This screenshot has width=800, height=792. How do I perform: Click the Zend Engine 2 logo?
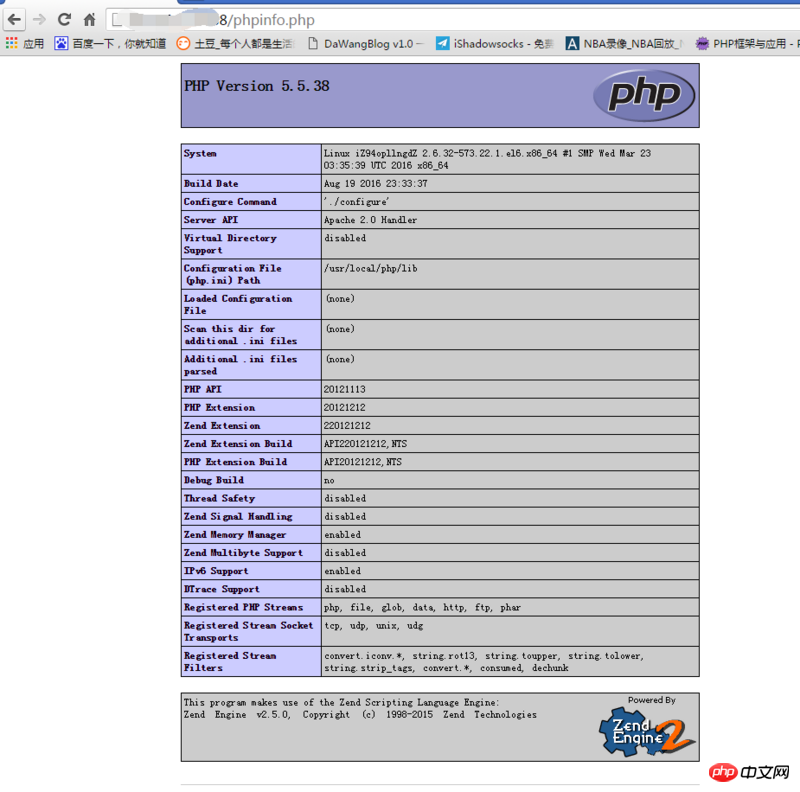[x=646, y=731]
